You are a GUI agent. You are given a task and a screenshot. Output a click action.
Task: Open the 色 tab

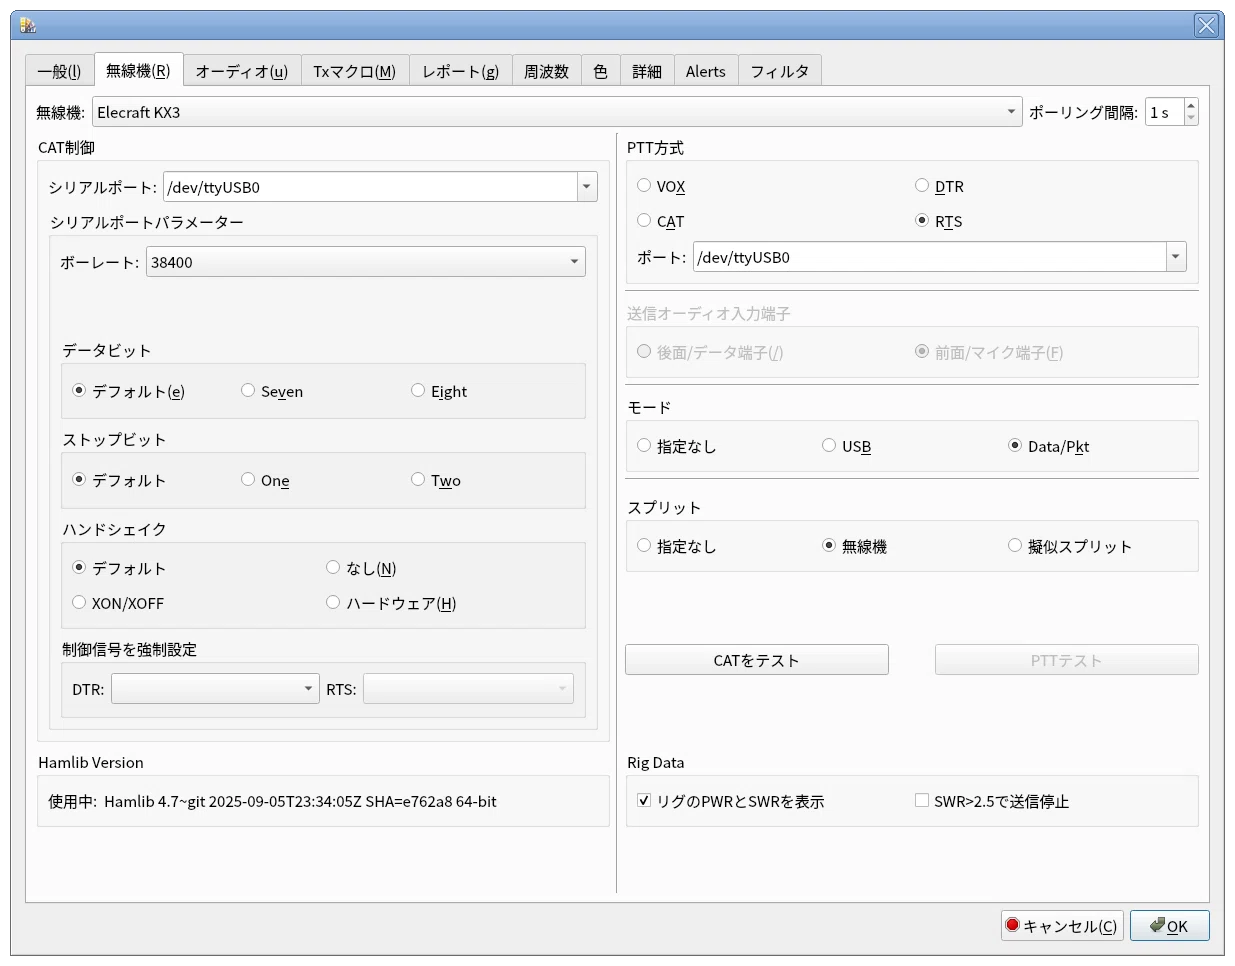pos(600,71)
